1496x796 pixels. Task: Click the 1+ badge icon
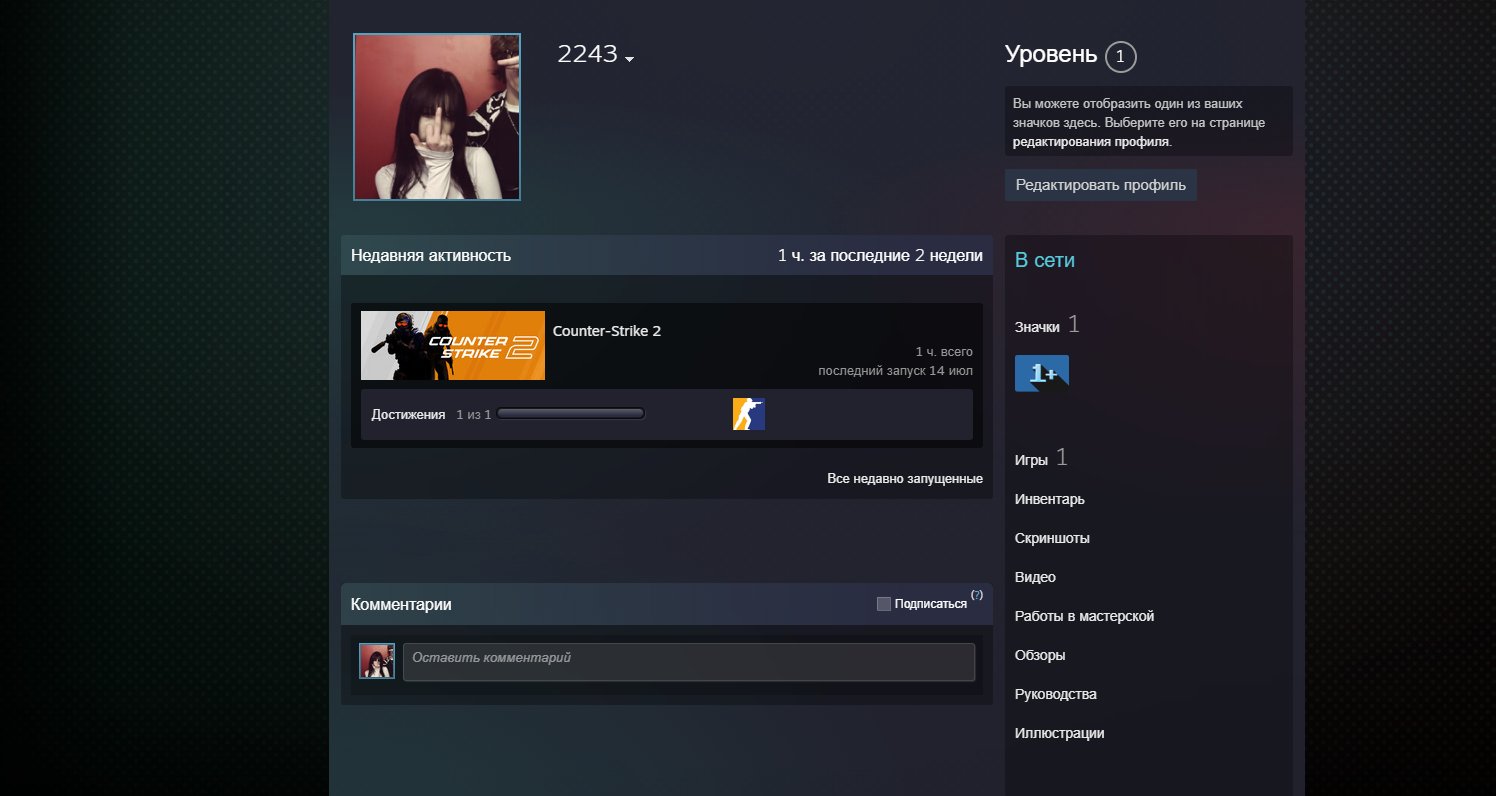click(1042, 373)
